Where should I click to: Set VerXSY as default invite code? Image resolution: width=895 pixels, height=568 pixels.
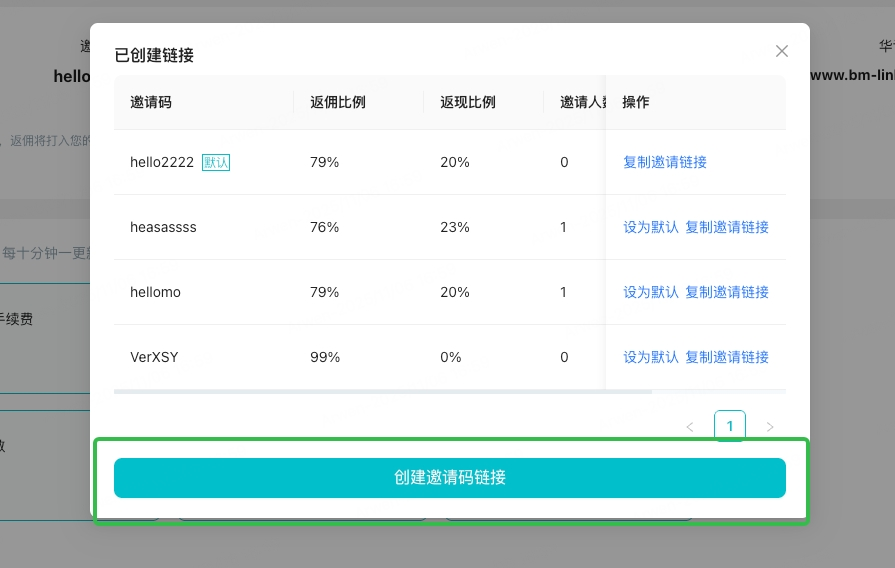[651, 357]
